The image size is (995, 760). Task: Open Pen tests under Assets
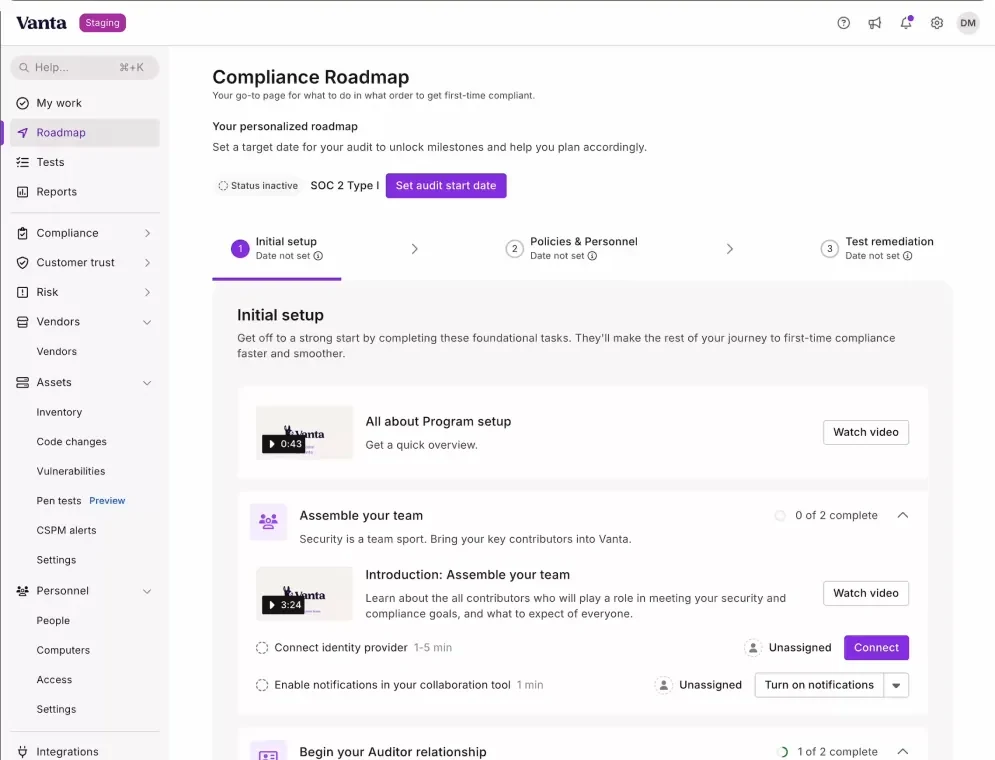pyautogui.click(x=58, y=501)
